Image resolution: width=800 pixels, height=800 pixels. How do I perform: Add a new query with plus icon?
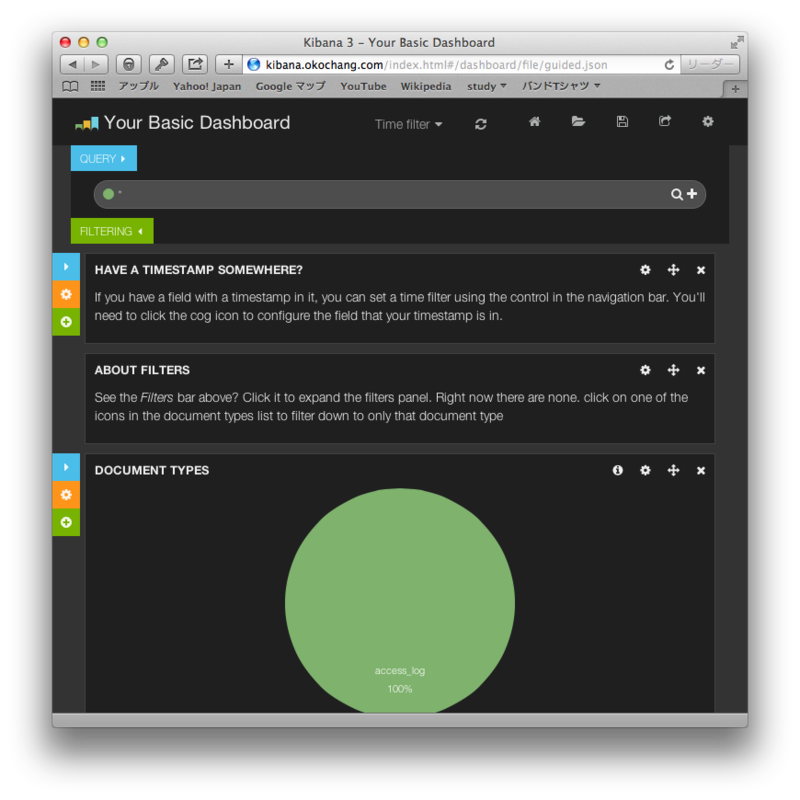tap(692, 194)
